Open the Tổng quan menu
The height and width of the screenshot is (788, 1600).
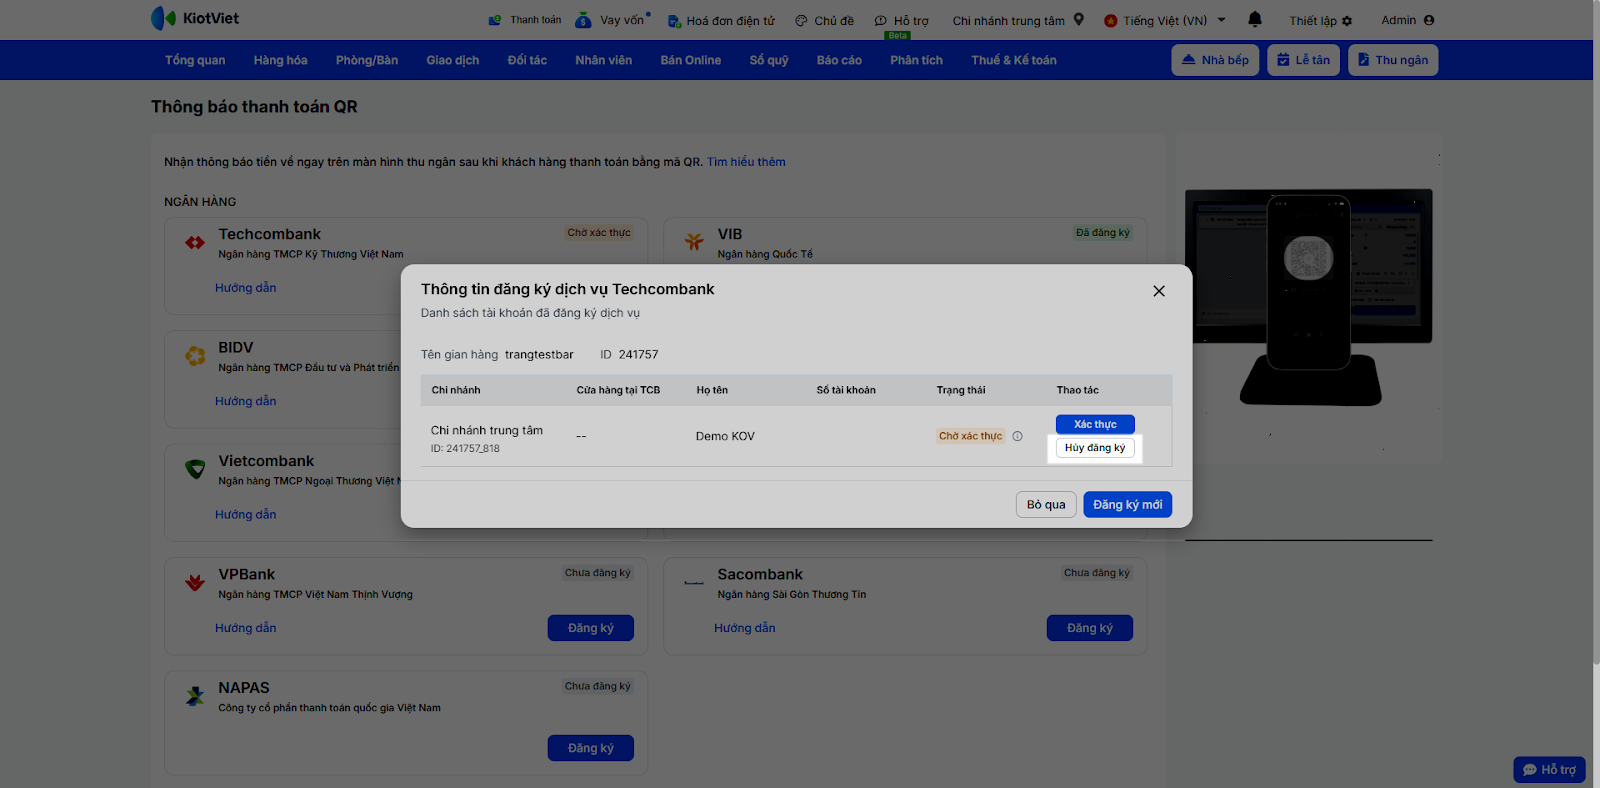(195, 60)
